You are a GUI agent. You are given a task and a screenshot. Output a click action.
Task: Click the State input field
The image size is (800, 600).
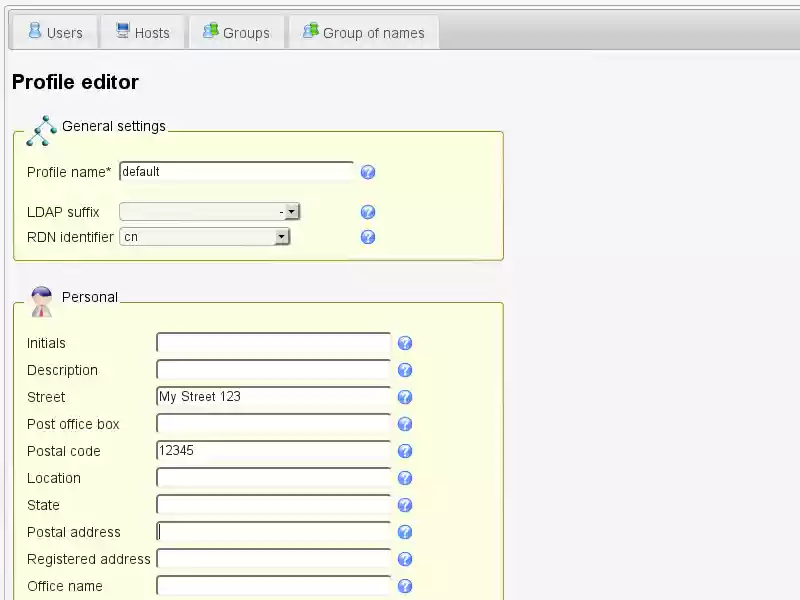coord(272,505)
